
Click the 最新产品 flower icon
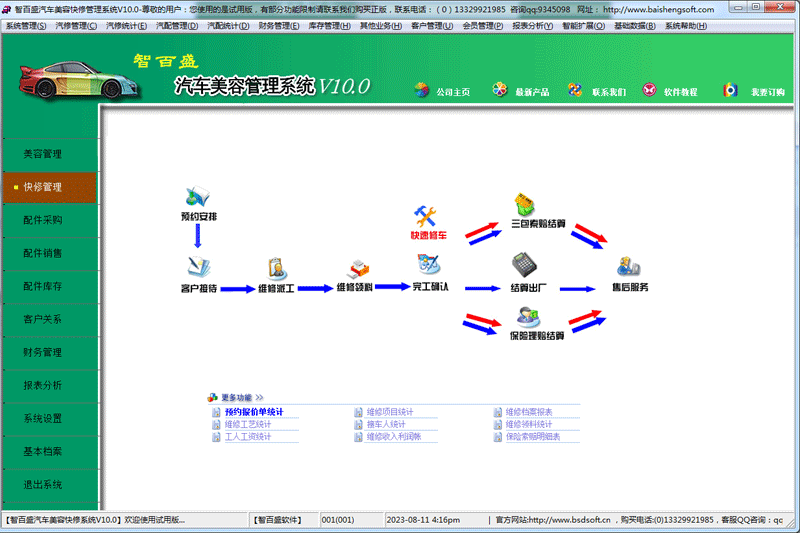point(499,90)
